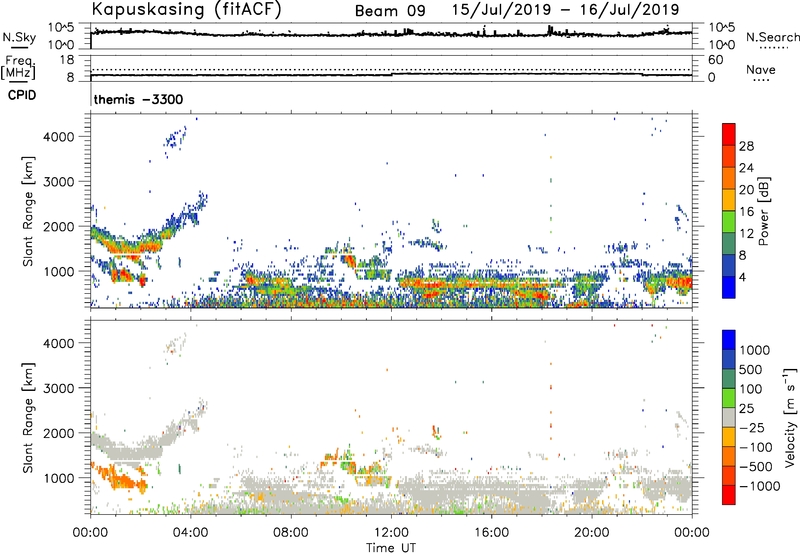This screenshot has height=554, width=800.
Task: Pick the light green segment of power colorbar
Action: click(x=729, y=222)
